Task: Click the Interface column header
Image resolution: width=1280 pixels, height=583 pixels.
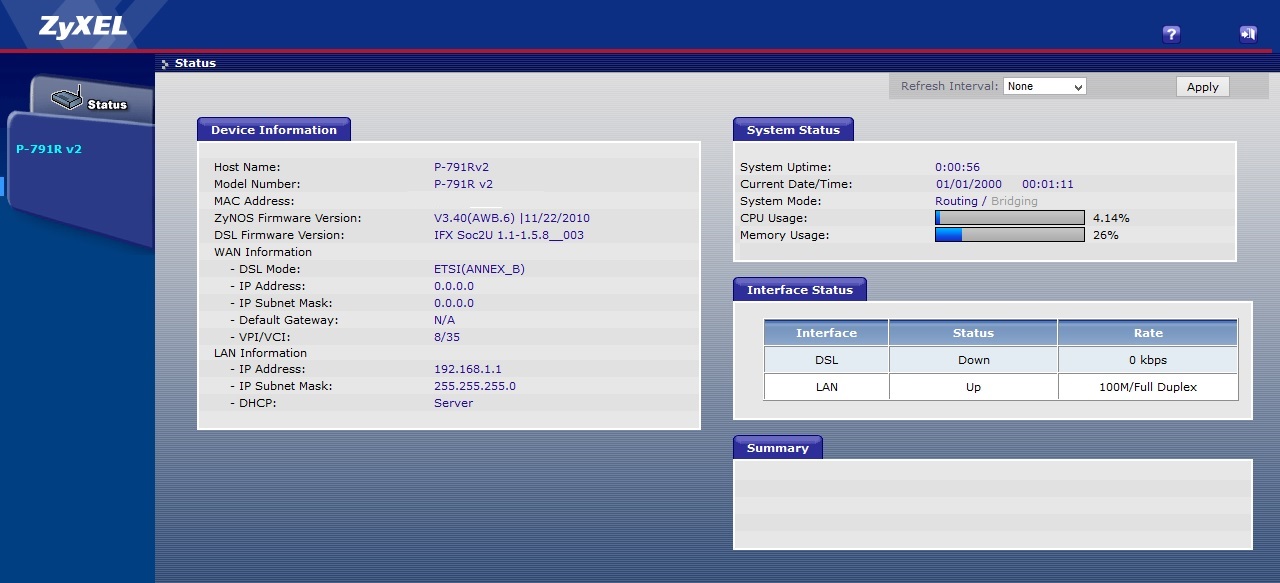Action: coord(826,333)
